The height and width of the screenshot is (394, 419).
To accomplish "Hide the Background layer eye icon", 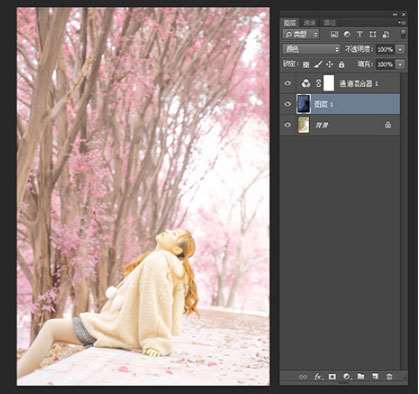I will pyautogui.click(x=288, y=125).
